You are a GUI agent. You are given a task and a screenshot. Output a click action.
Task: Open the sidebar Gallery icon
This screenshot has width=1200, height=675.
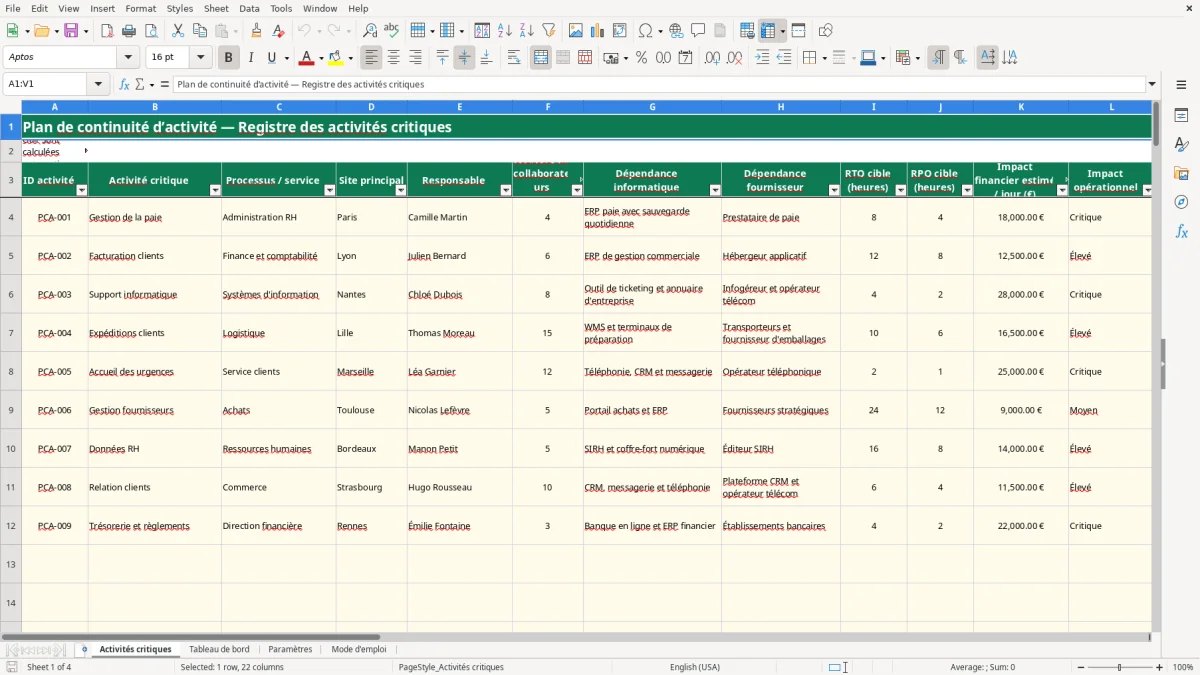pyautogui.click(x=1181, y=173)
